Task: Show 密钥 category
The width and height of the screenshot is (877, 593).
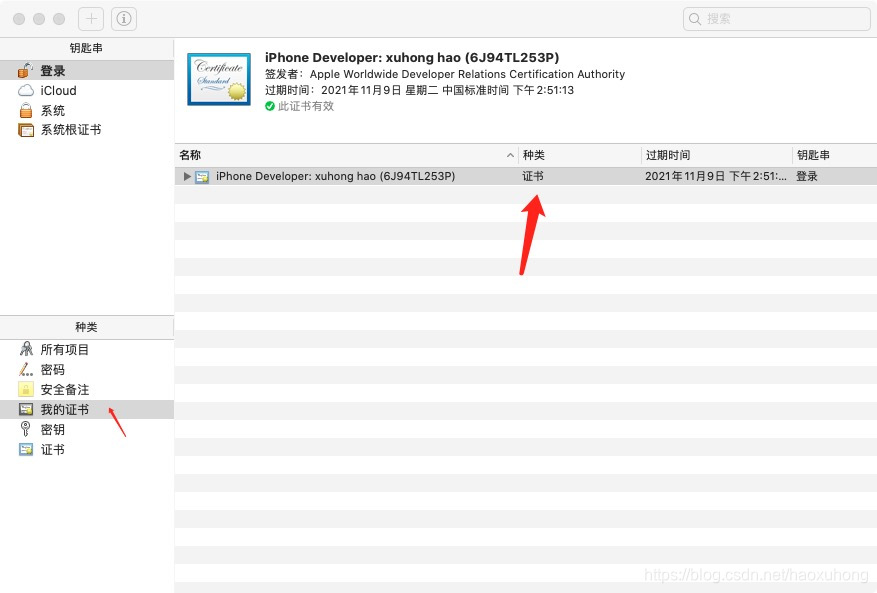Action: pos(87,430)
